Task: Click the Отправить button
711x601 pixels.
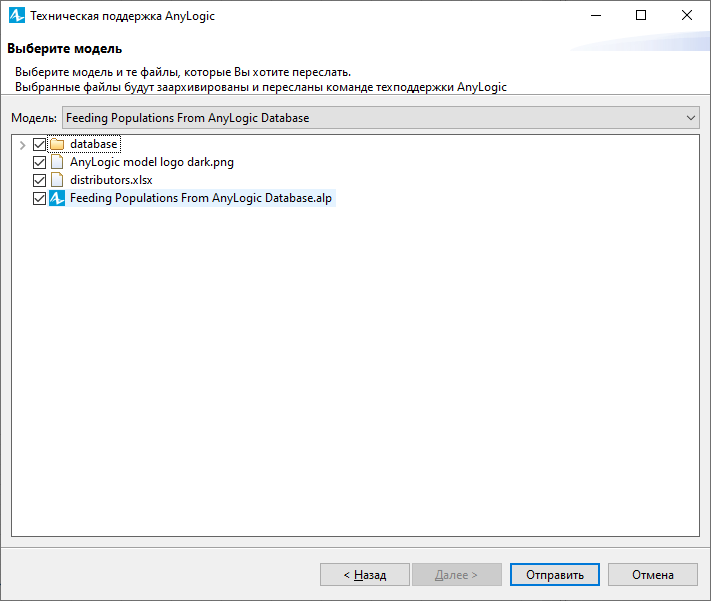Action: (x=555, y=575)
